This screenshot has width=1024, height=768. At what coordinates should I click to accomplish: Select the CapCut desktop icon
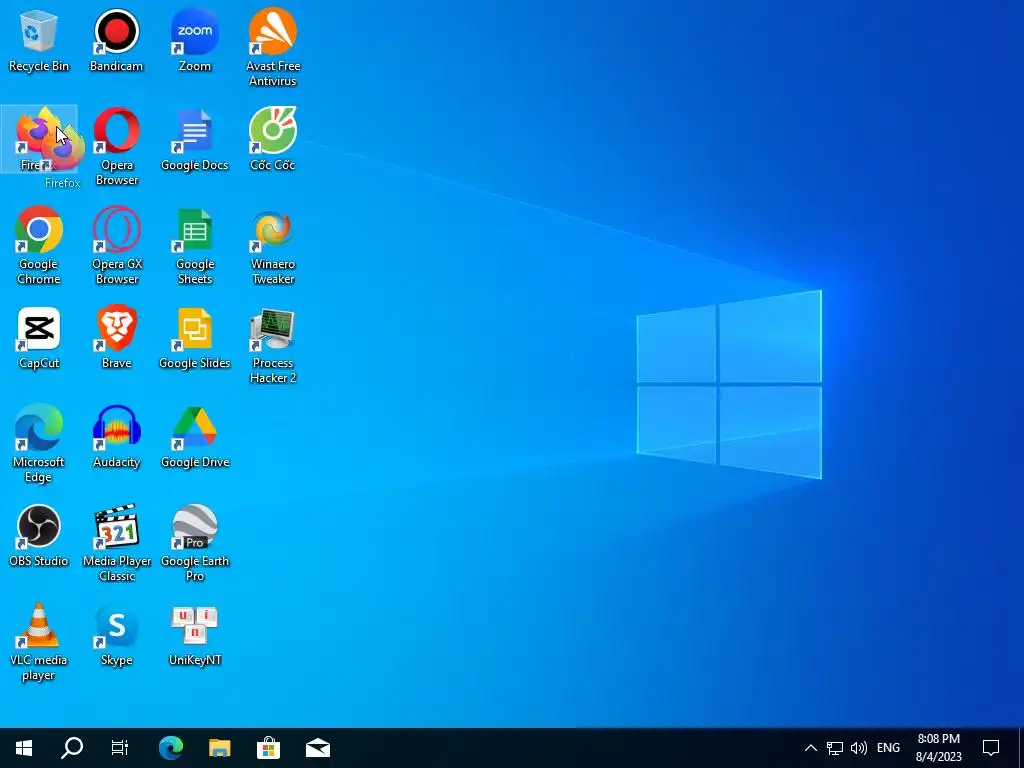coord(39,338)
